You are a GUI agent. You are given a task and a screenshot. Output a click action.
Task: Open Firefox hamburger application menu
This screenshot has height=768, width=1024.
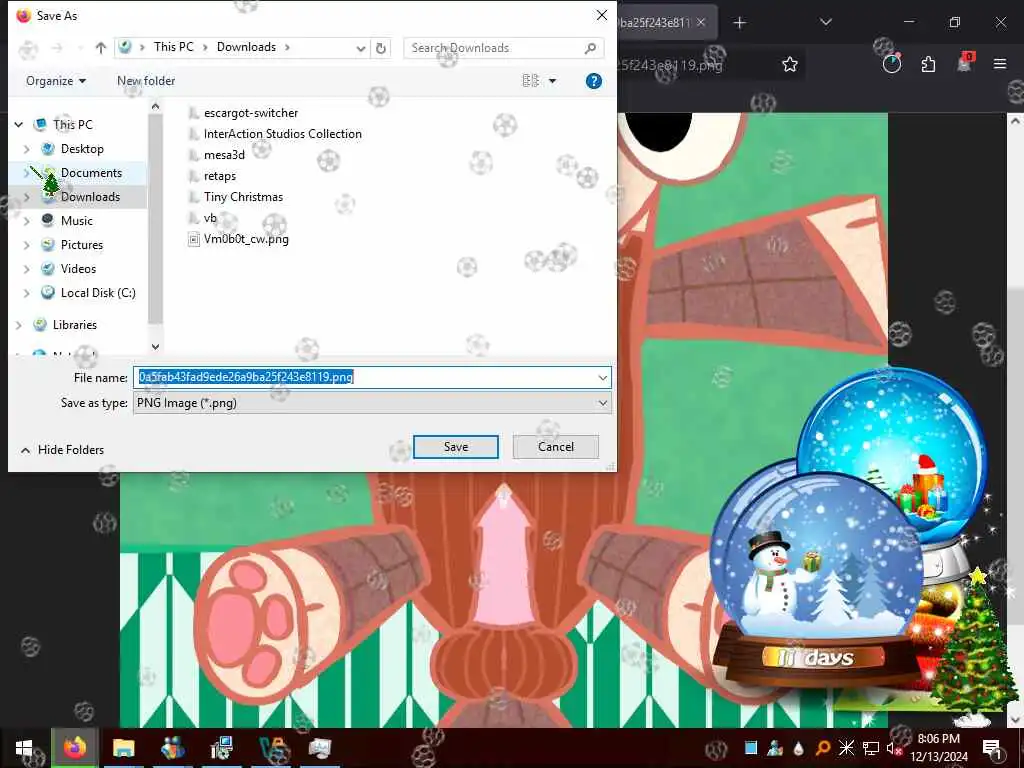point(1000,64)
